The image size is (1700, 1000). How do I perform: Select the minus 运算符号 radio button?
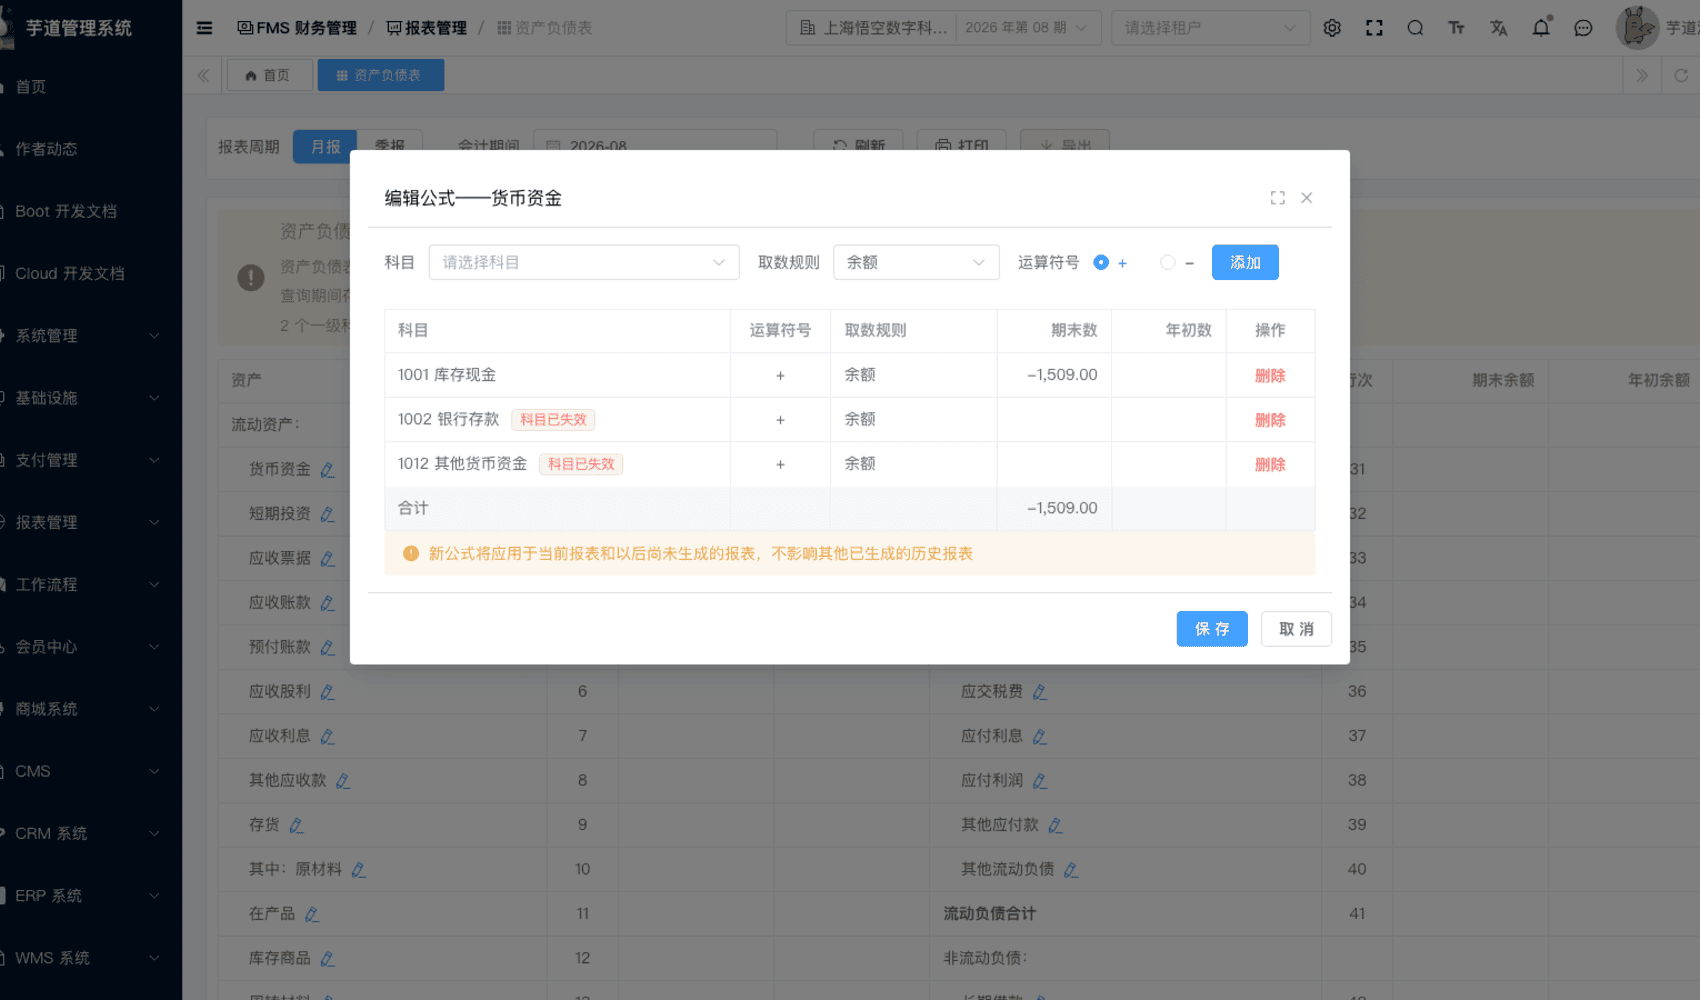tap(1167, 262)
